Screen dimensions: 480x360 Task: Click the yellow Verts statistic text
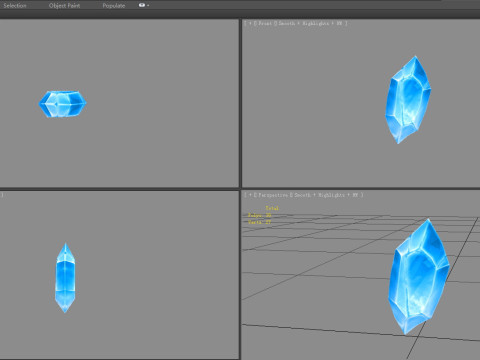point(259,222)
